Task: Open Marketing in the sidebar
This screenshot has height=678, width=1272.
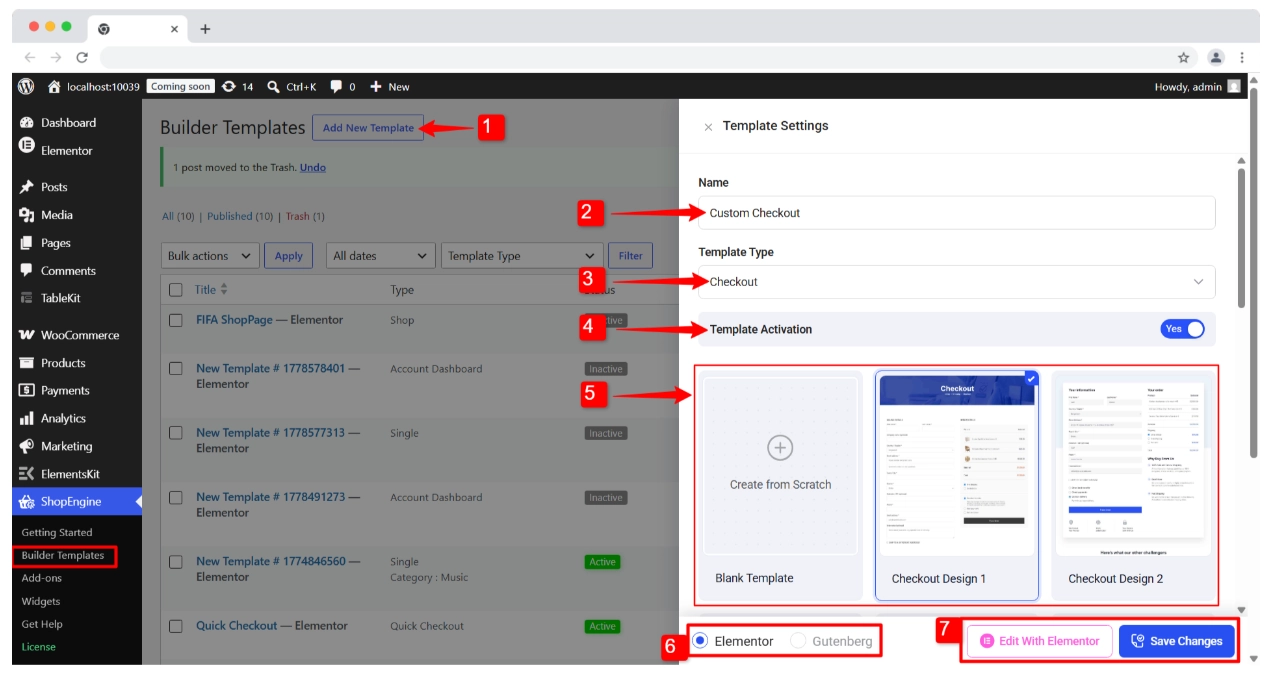Action: pyautogui.click(x=66, y=447)
